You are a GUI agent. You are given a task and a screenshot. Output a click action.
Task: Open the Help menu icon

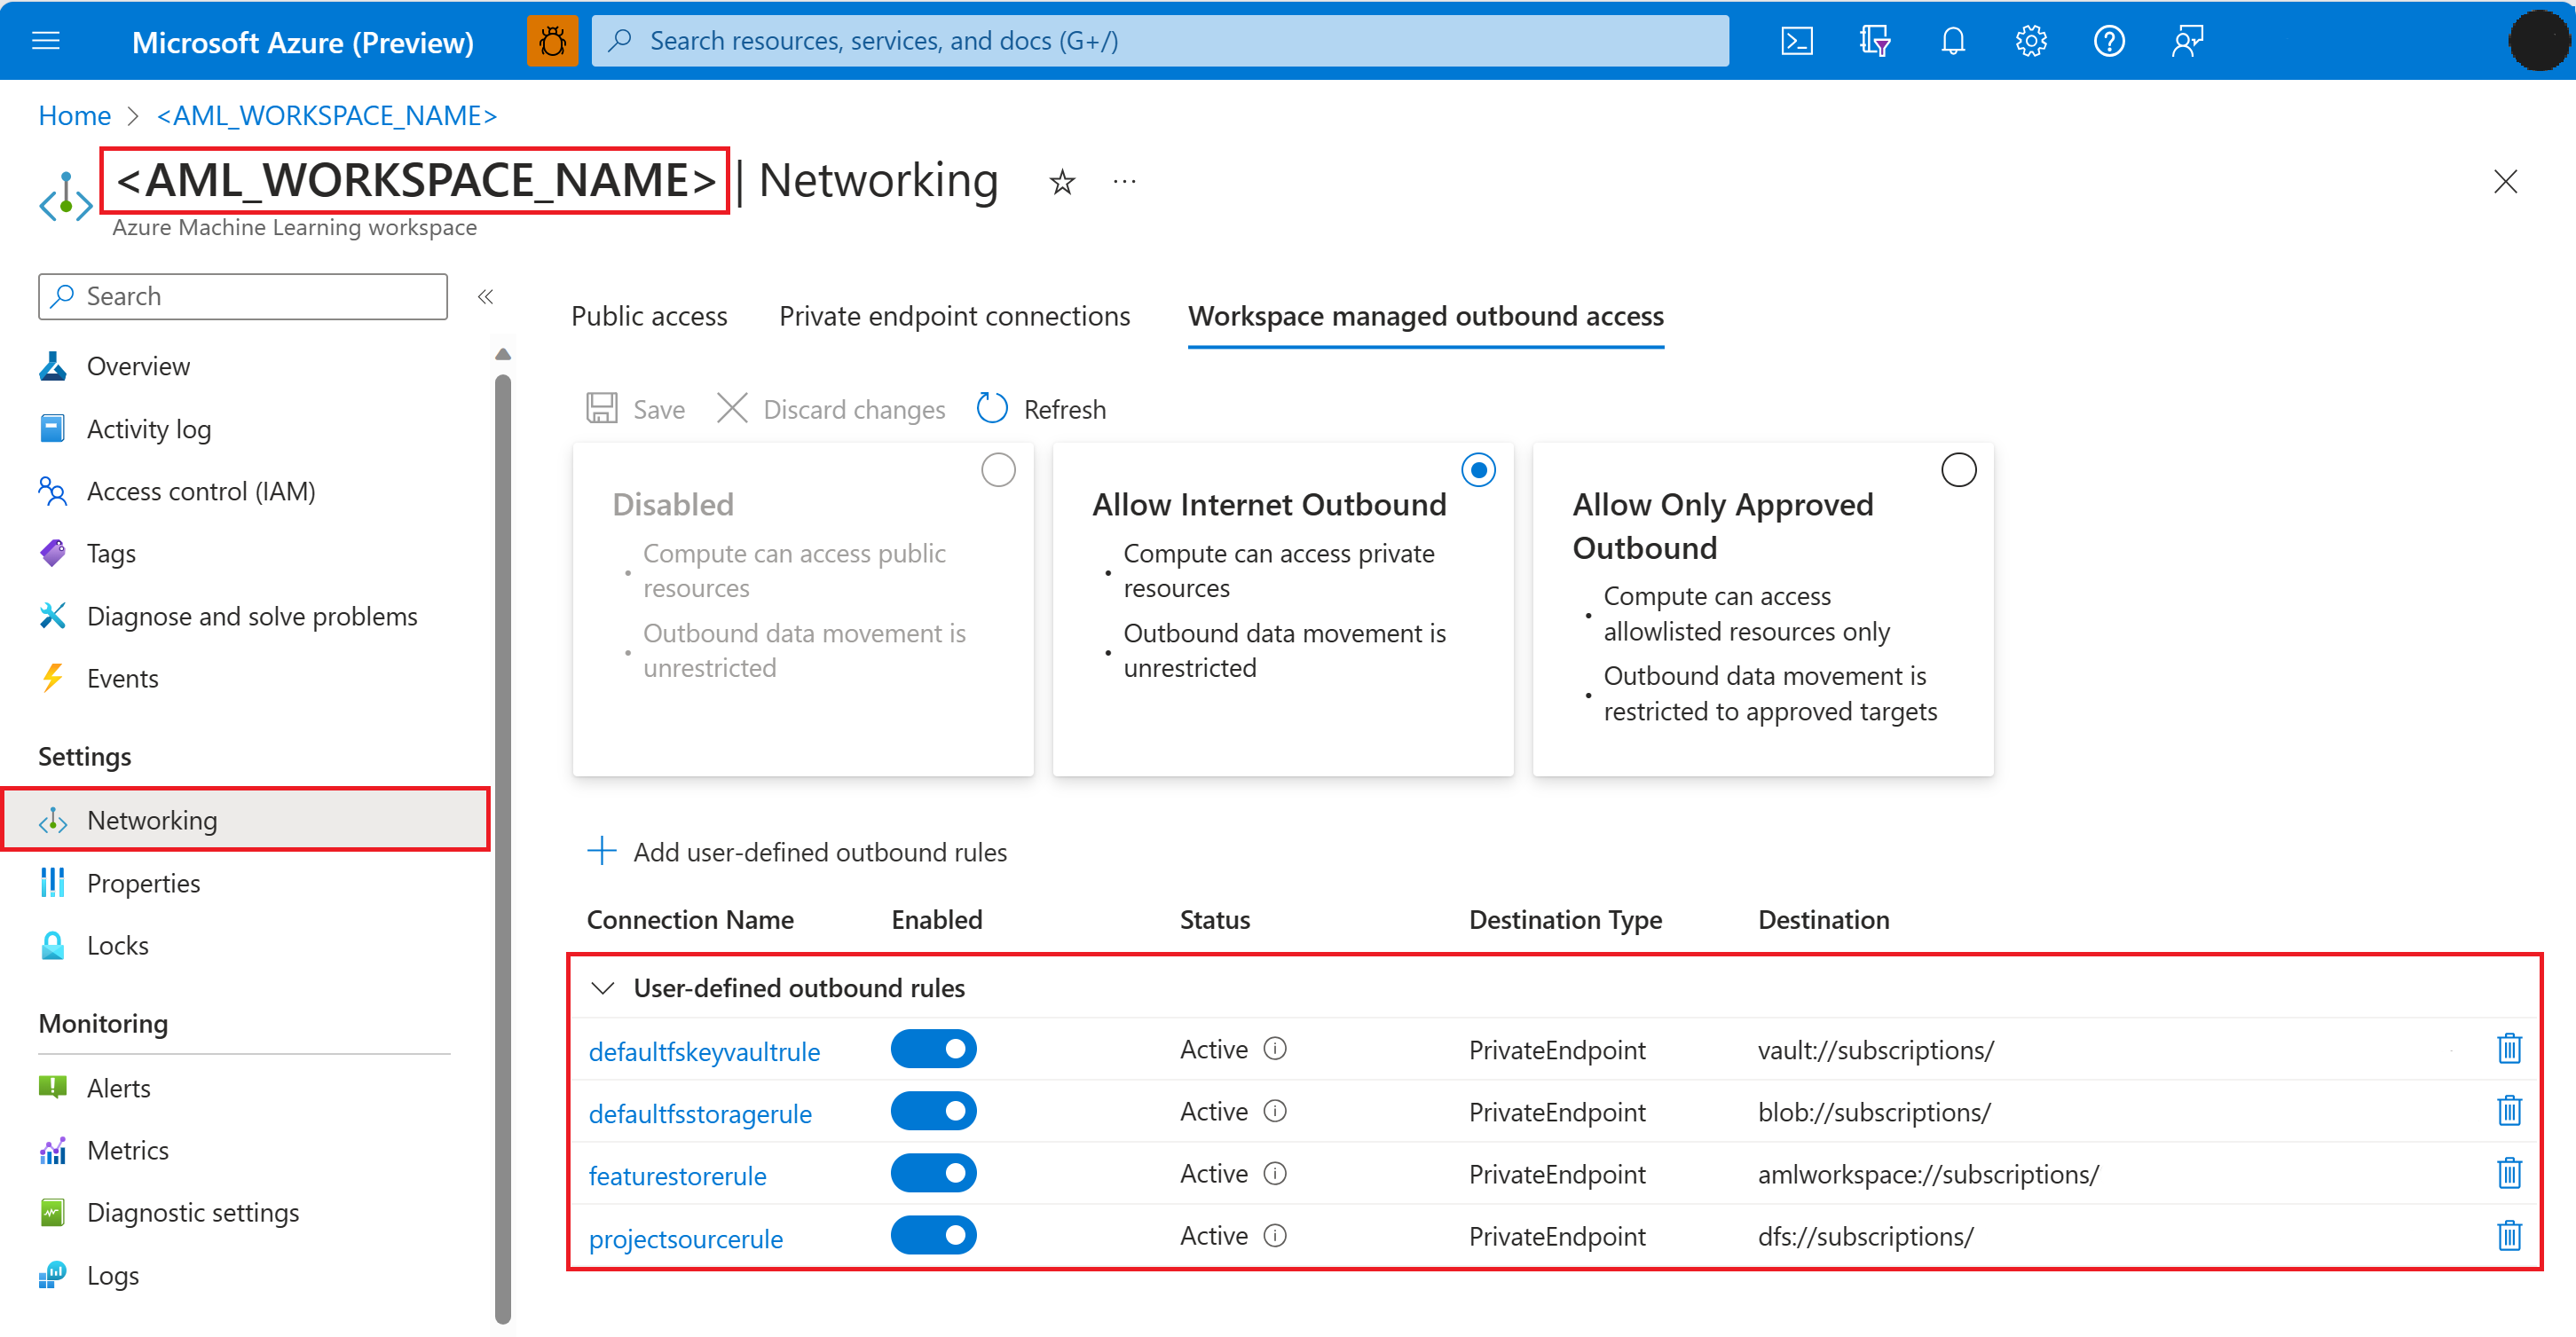point(2108,41)
